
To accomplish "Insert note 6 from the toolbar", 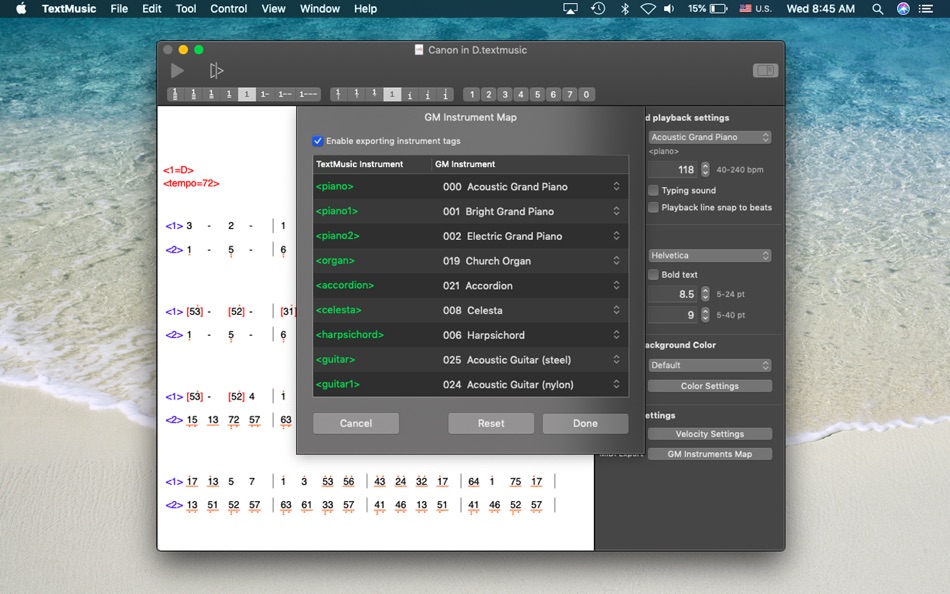I will coord(553,95).
